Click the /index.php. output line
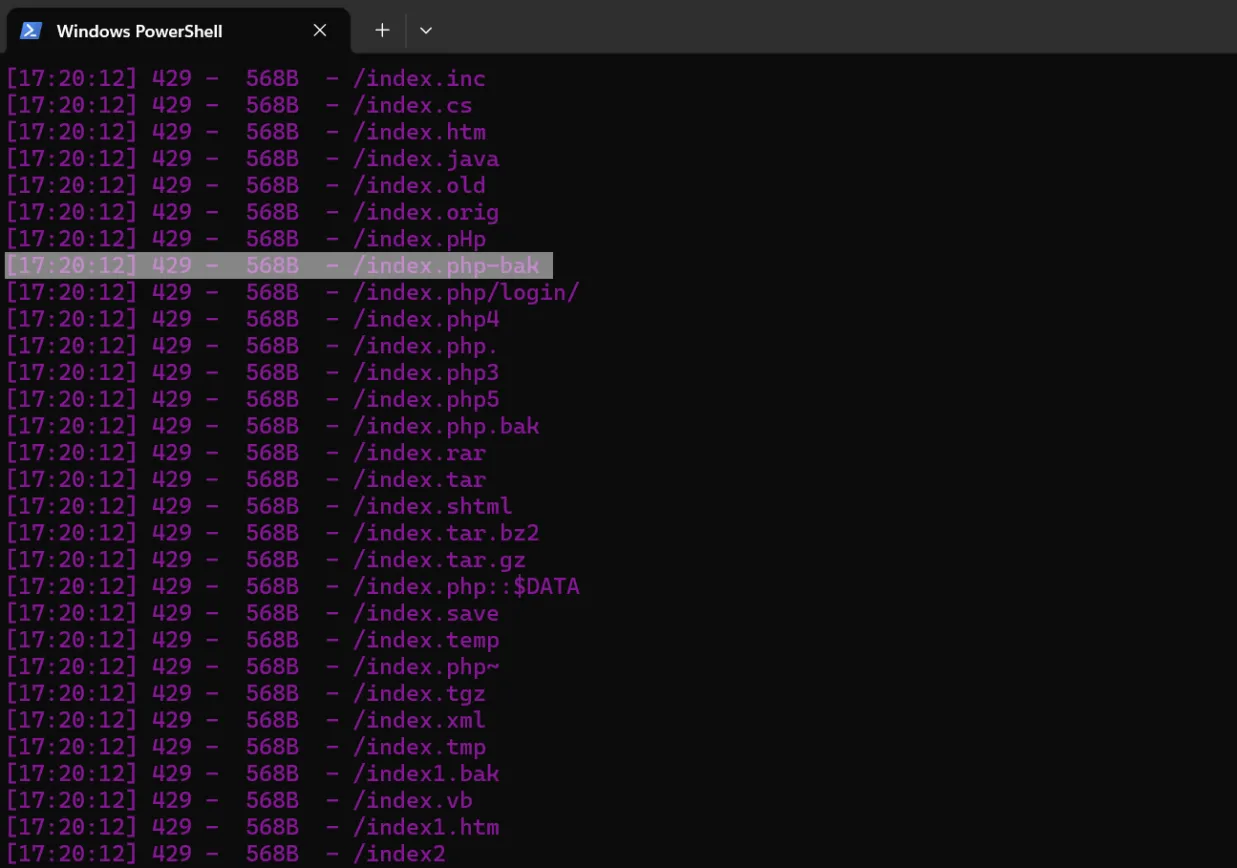1237x868 pixels. pos(253,346)
